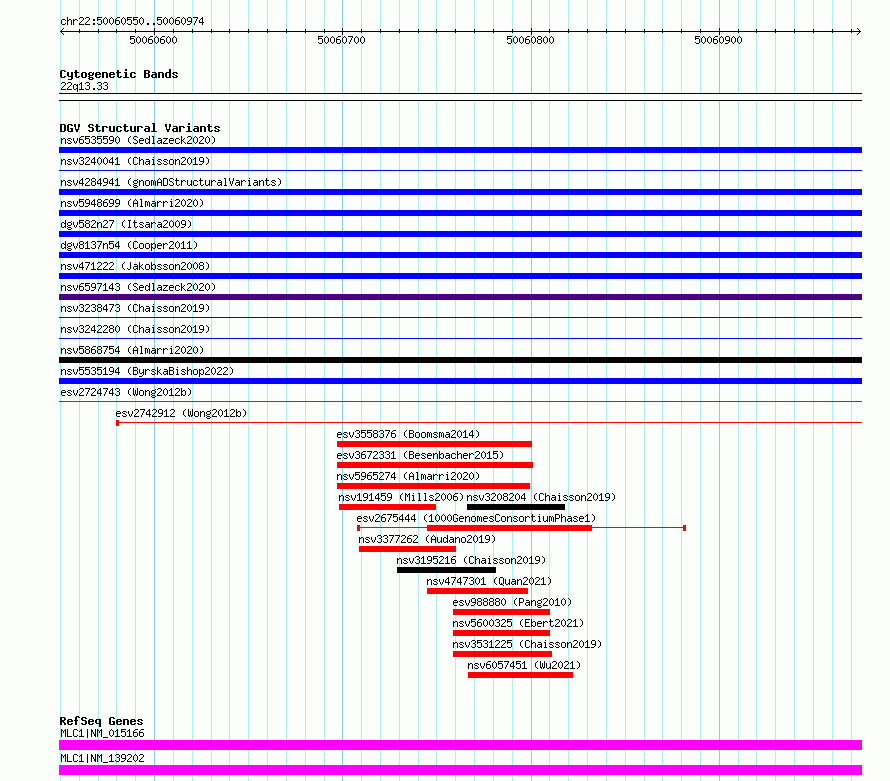Click nsv471222 (Jakobsson2008) variant label
This screenshot has height=781, width=890.
(135, 266)
